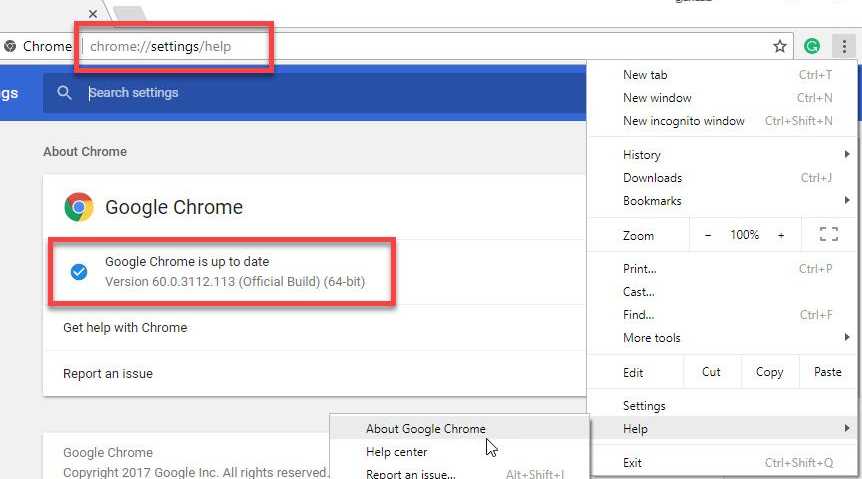Decrease zoom with the minus button
Screen dimensions: 862x479
click(708, 235)
